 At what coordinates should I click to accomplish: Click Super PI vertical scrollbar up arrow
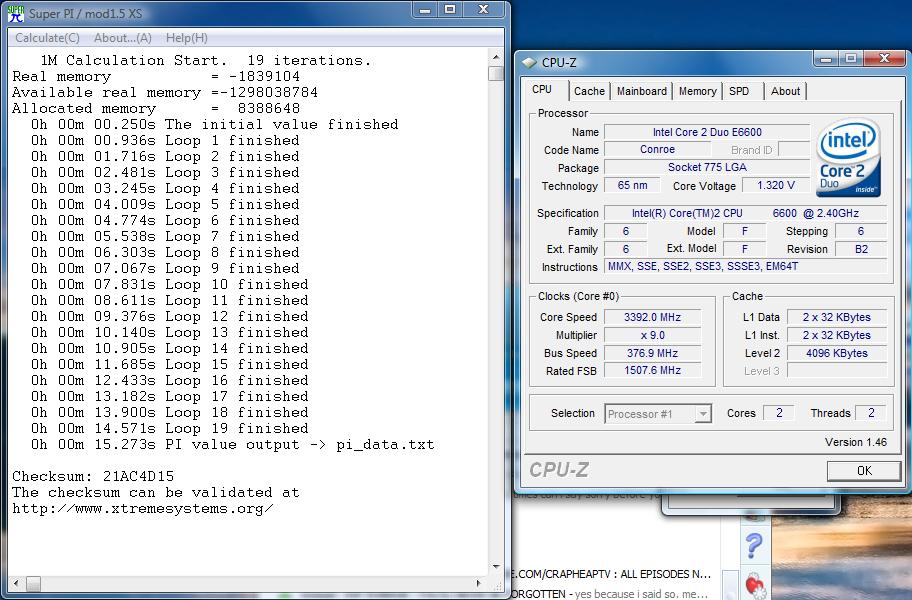(496, 57)
